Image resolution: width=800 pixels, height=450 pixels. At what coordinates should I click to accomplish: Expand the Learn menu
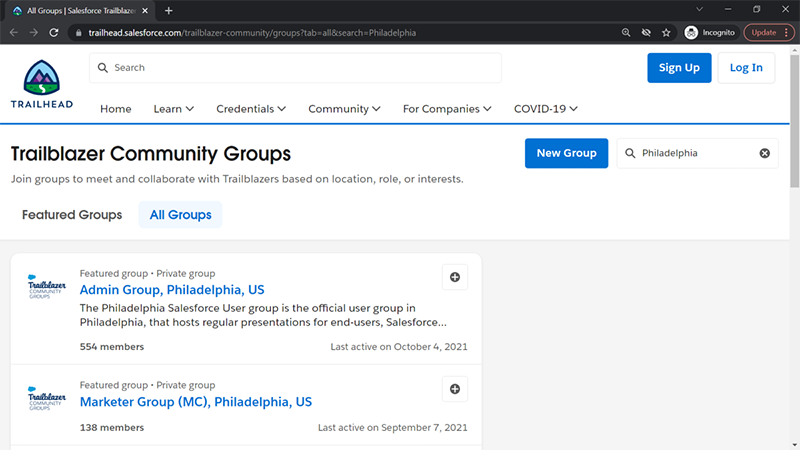pos(173,109)
